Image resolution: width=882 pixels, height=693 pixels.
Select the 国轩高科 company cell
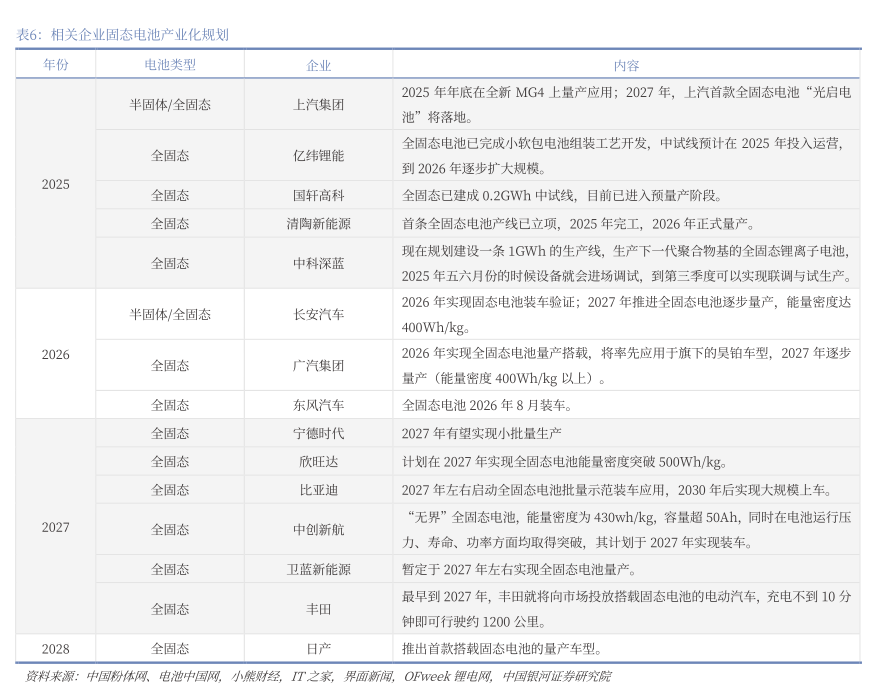pyautogui.click(x=318, y=195)
